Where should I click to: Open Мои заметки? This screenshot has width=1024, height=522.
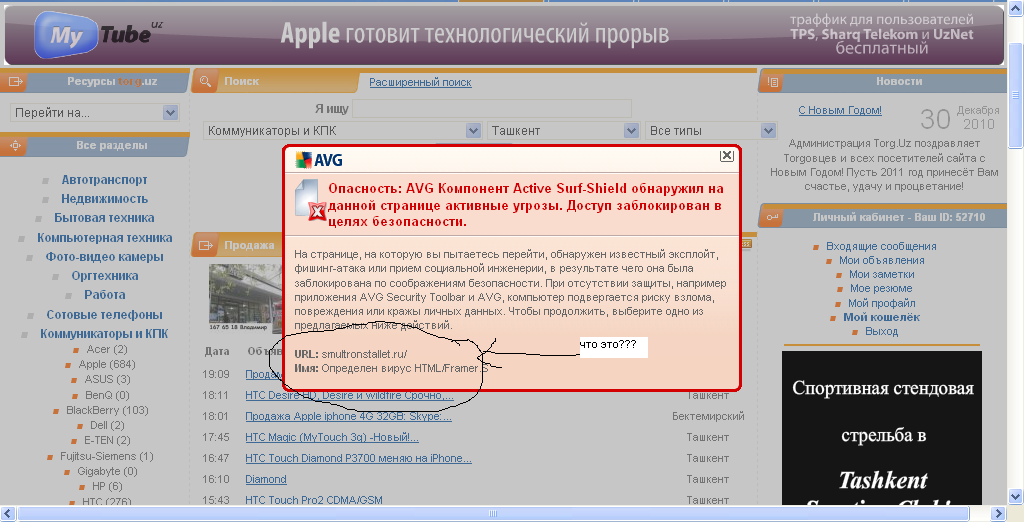pyautogui.click(x=881, y=274)
